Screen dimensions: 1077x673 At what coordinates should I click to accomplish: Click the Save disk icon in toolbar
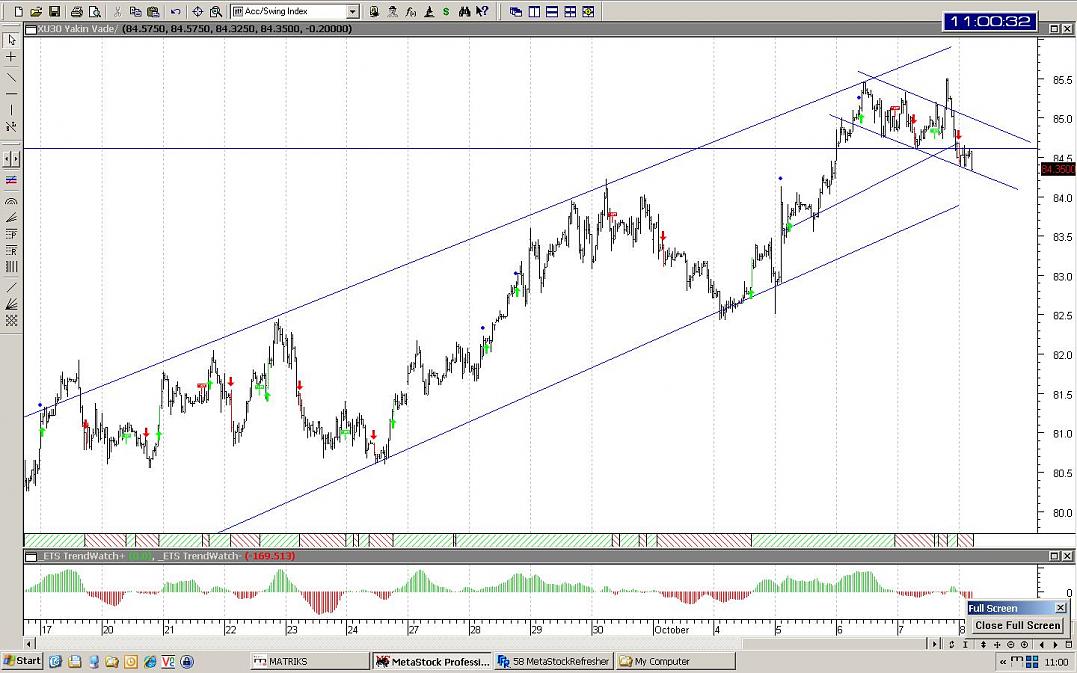pos(54,12)
